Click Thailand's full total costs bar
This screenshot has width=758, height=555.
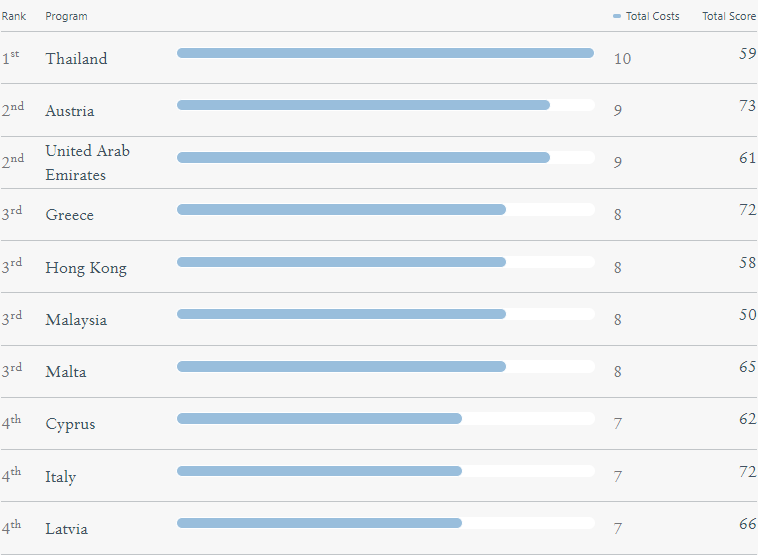(x=385, y=53)
